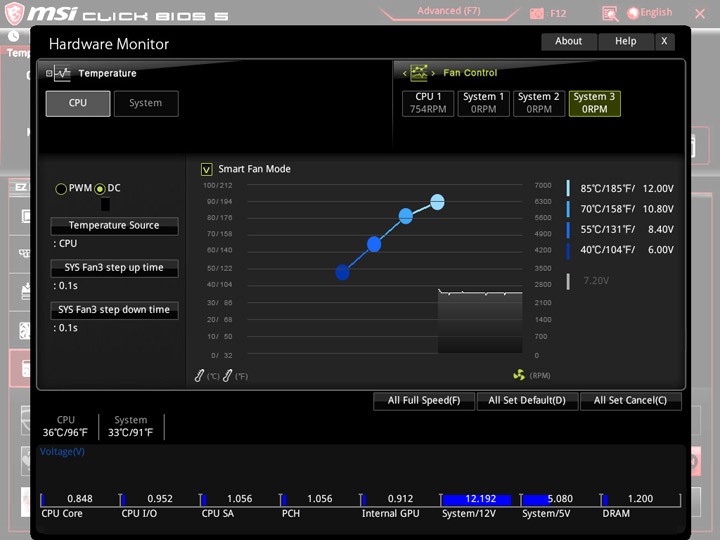Click the System/5V 5.080 voltage bar

click(560, 500)
